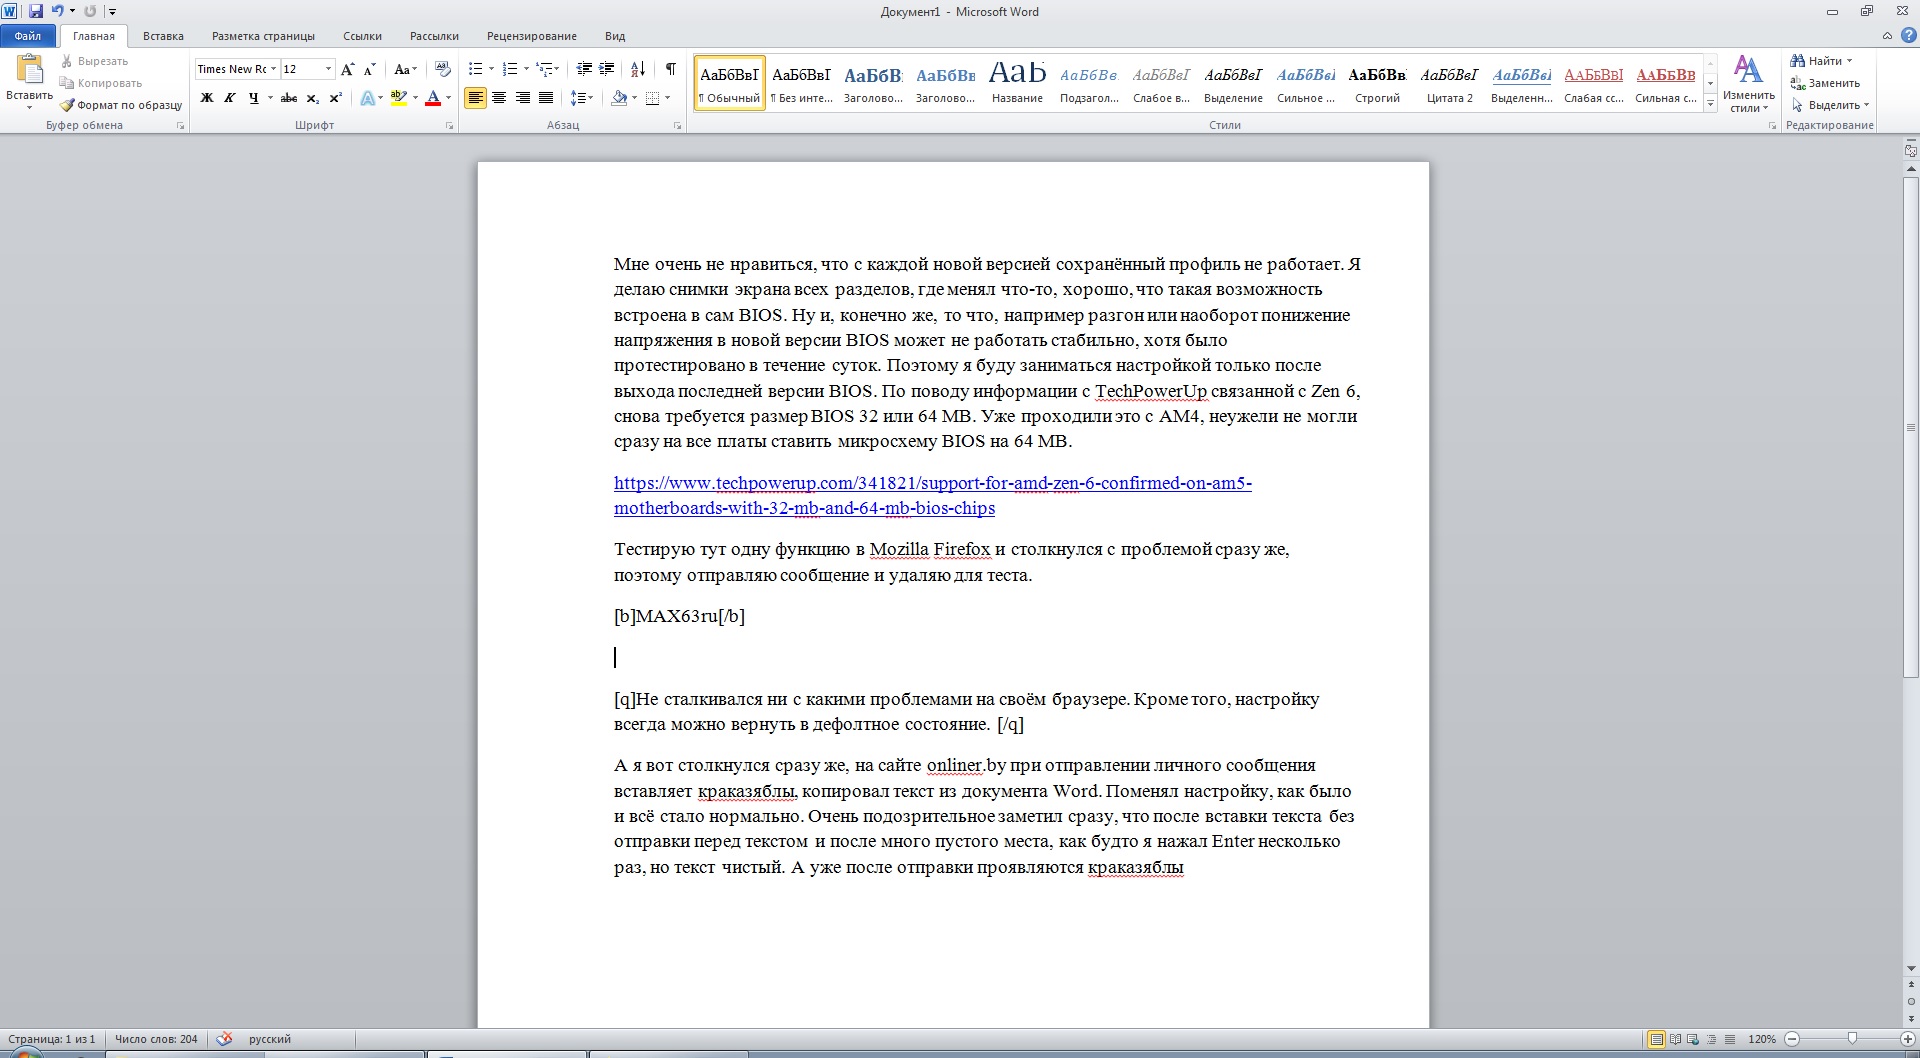Open the font name dropdown (Times New Roman)
Image resolution: width=1920 pixels, height=1058 pixels.
273,69
